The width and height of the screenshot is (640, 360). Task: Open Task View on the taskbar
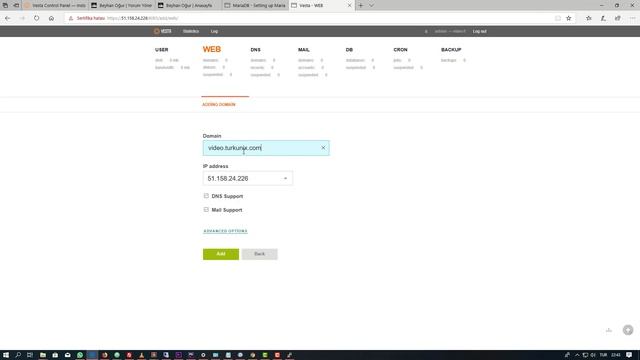[x=30, y=355]
